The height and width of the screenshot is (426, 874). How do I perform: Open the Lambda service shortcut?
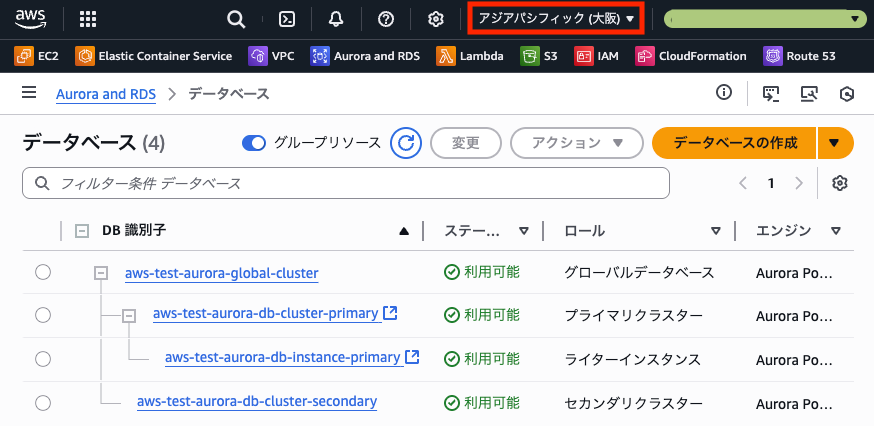(470, 56)
